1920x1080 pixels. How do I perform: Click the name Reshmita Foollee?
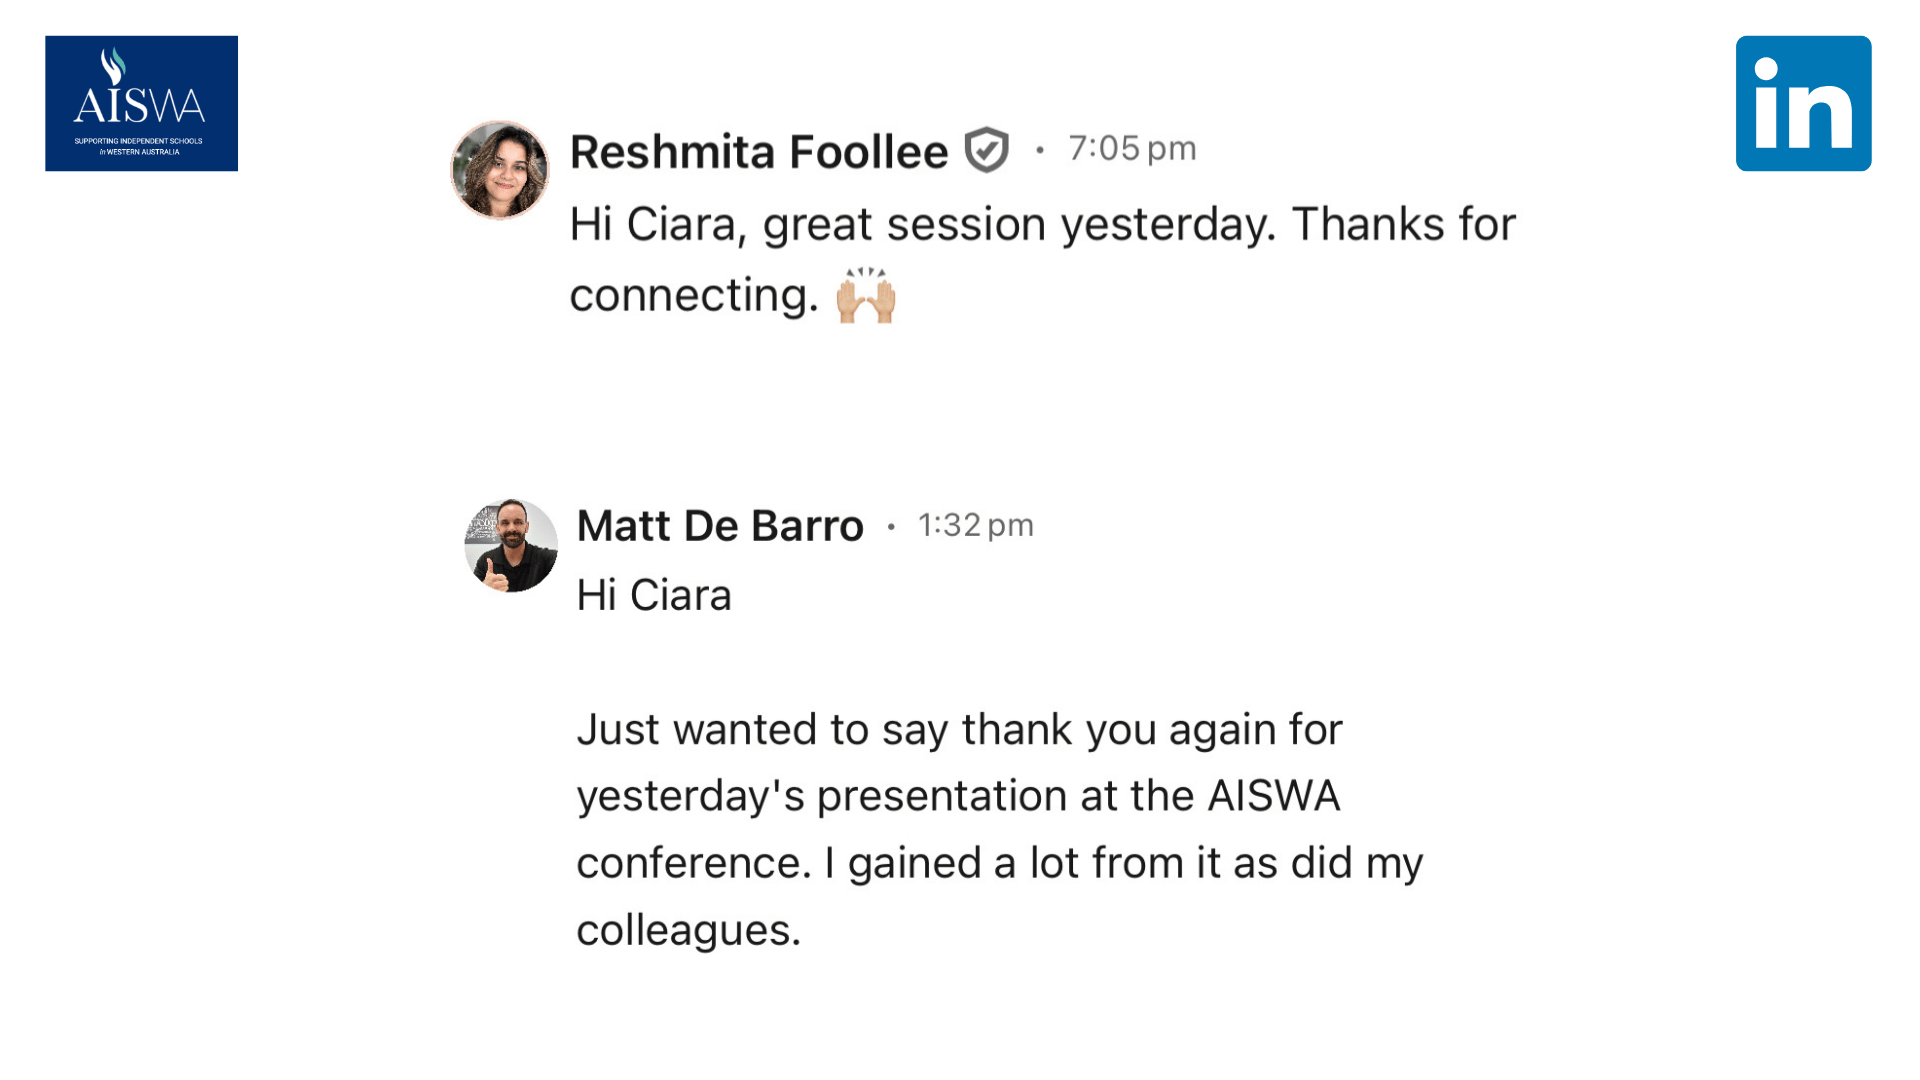coord(758,152)
